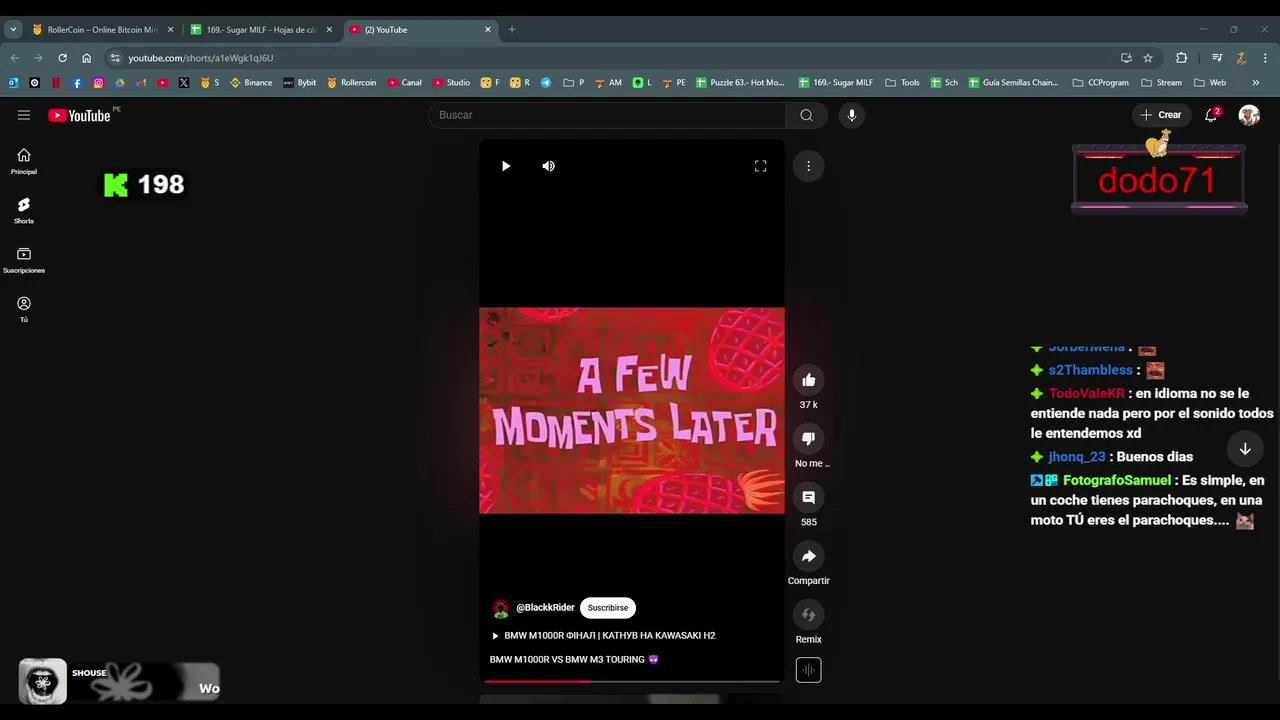Open the Telegram bookmark icon
The height and width of the screenshot is (720, 1280).
546,83
